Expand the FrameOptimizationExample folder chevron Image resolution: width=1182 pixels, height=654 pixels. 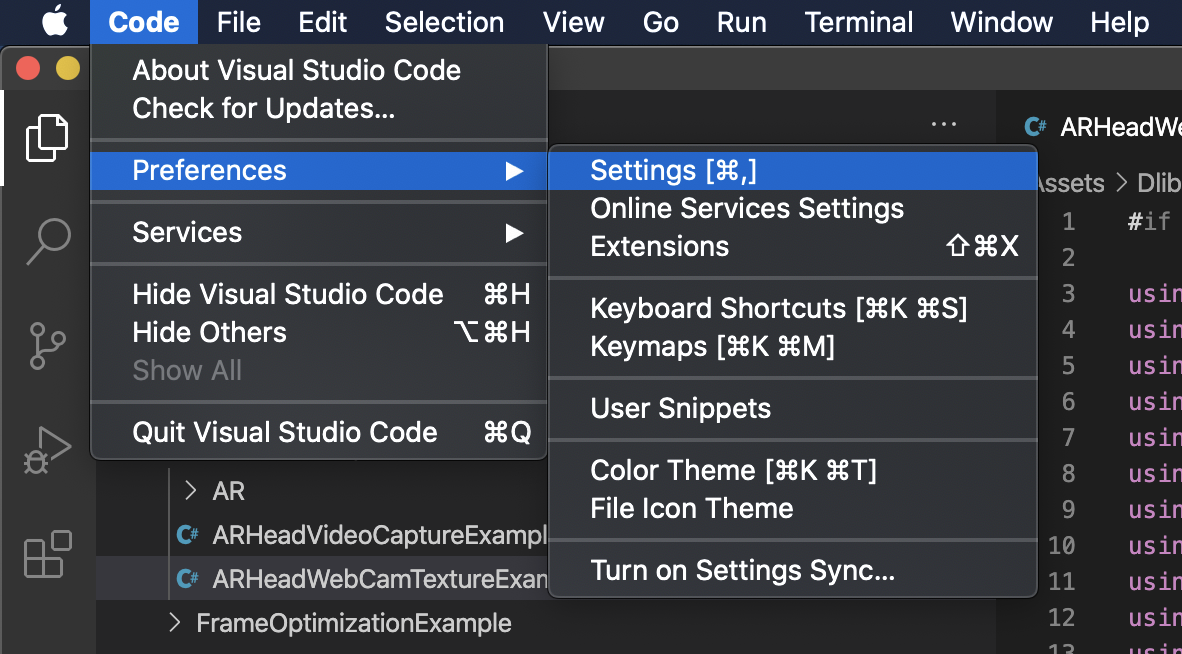[x=175, y=623]
